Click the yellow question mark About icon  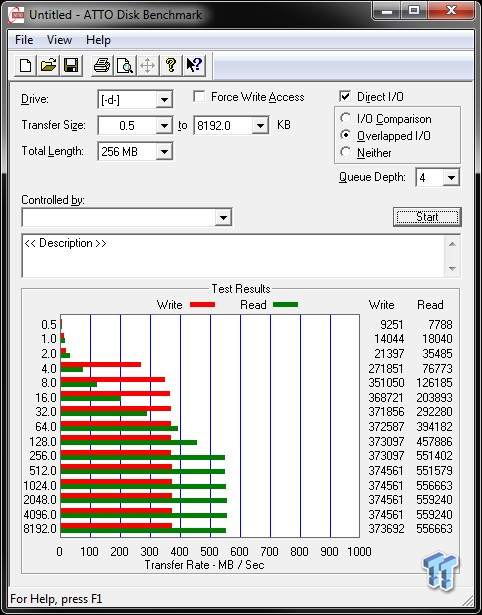[x=171, y=65]
